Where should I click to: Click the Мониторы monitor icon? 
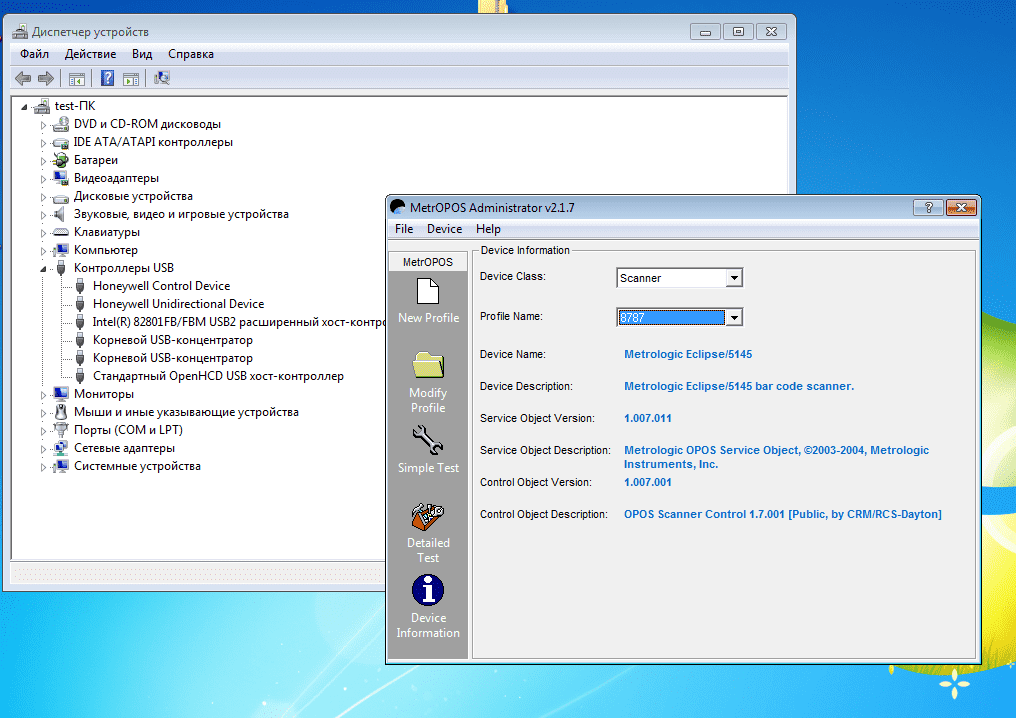[61, 394]
